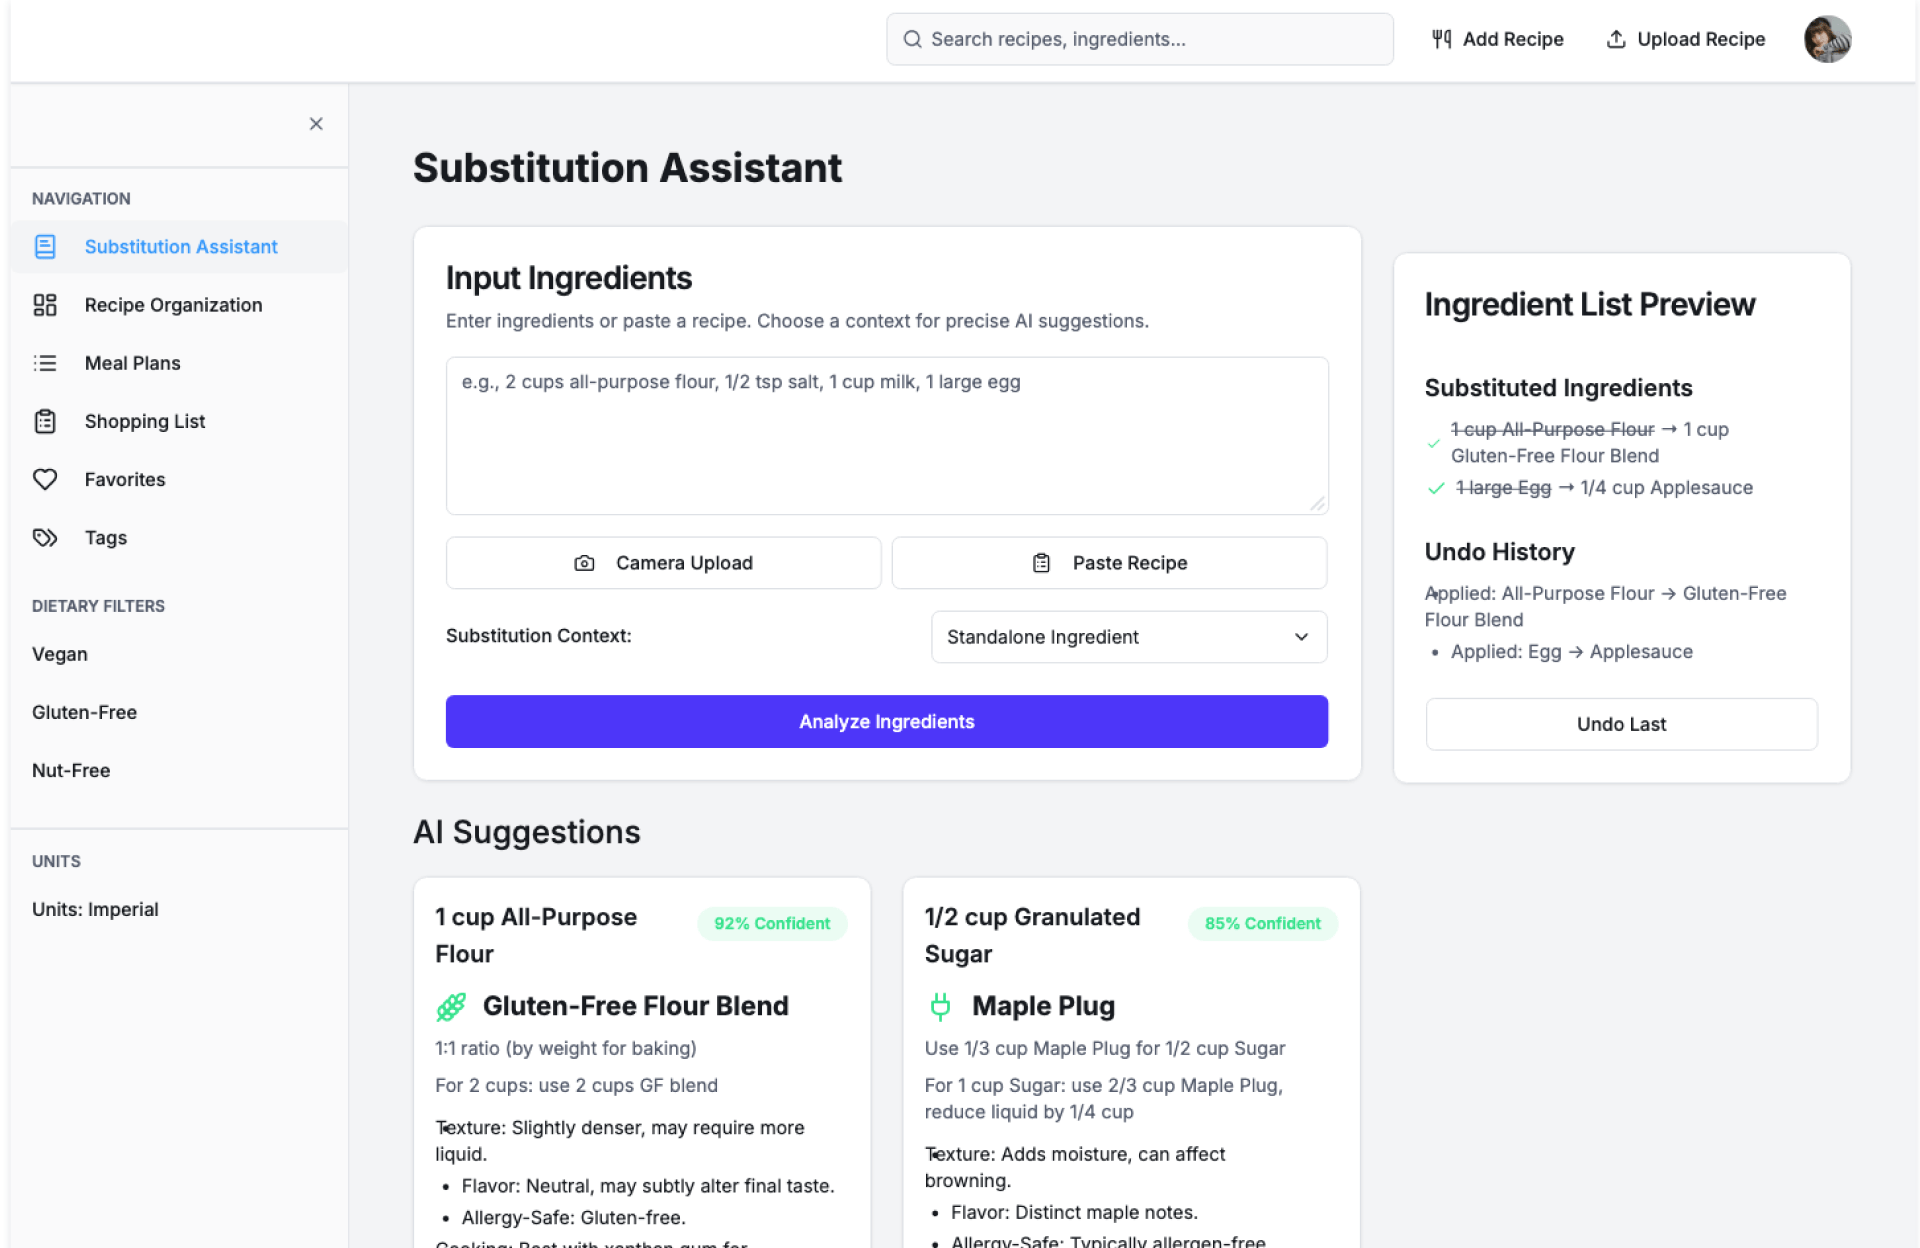Viewport: 1920px width, 1248px height.
Task: Go to Recipe Organization page
Action: (x=173, y=305)
